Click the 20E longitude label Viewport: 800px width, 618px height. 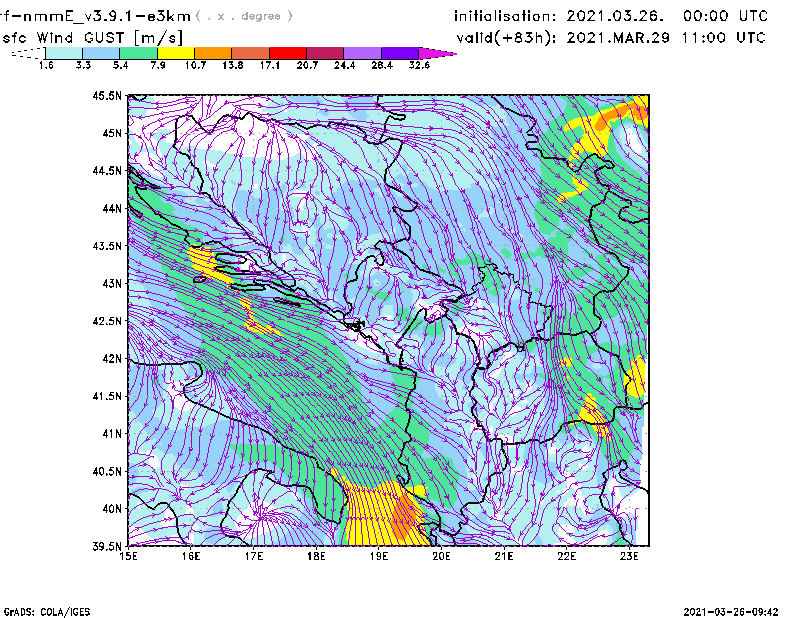click(x=441, y=556)
